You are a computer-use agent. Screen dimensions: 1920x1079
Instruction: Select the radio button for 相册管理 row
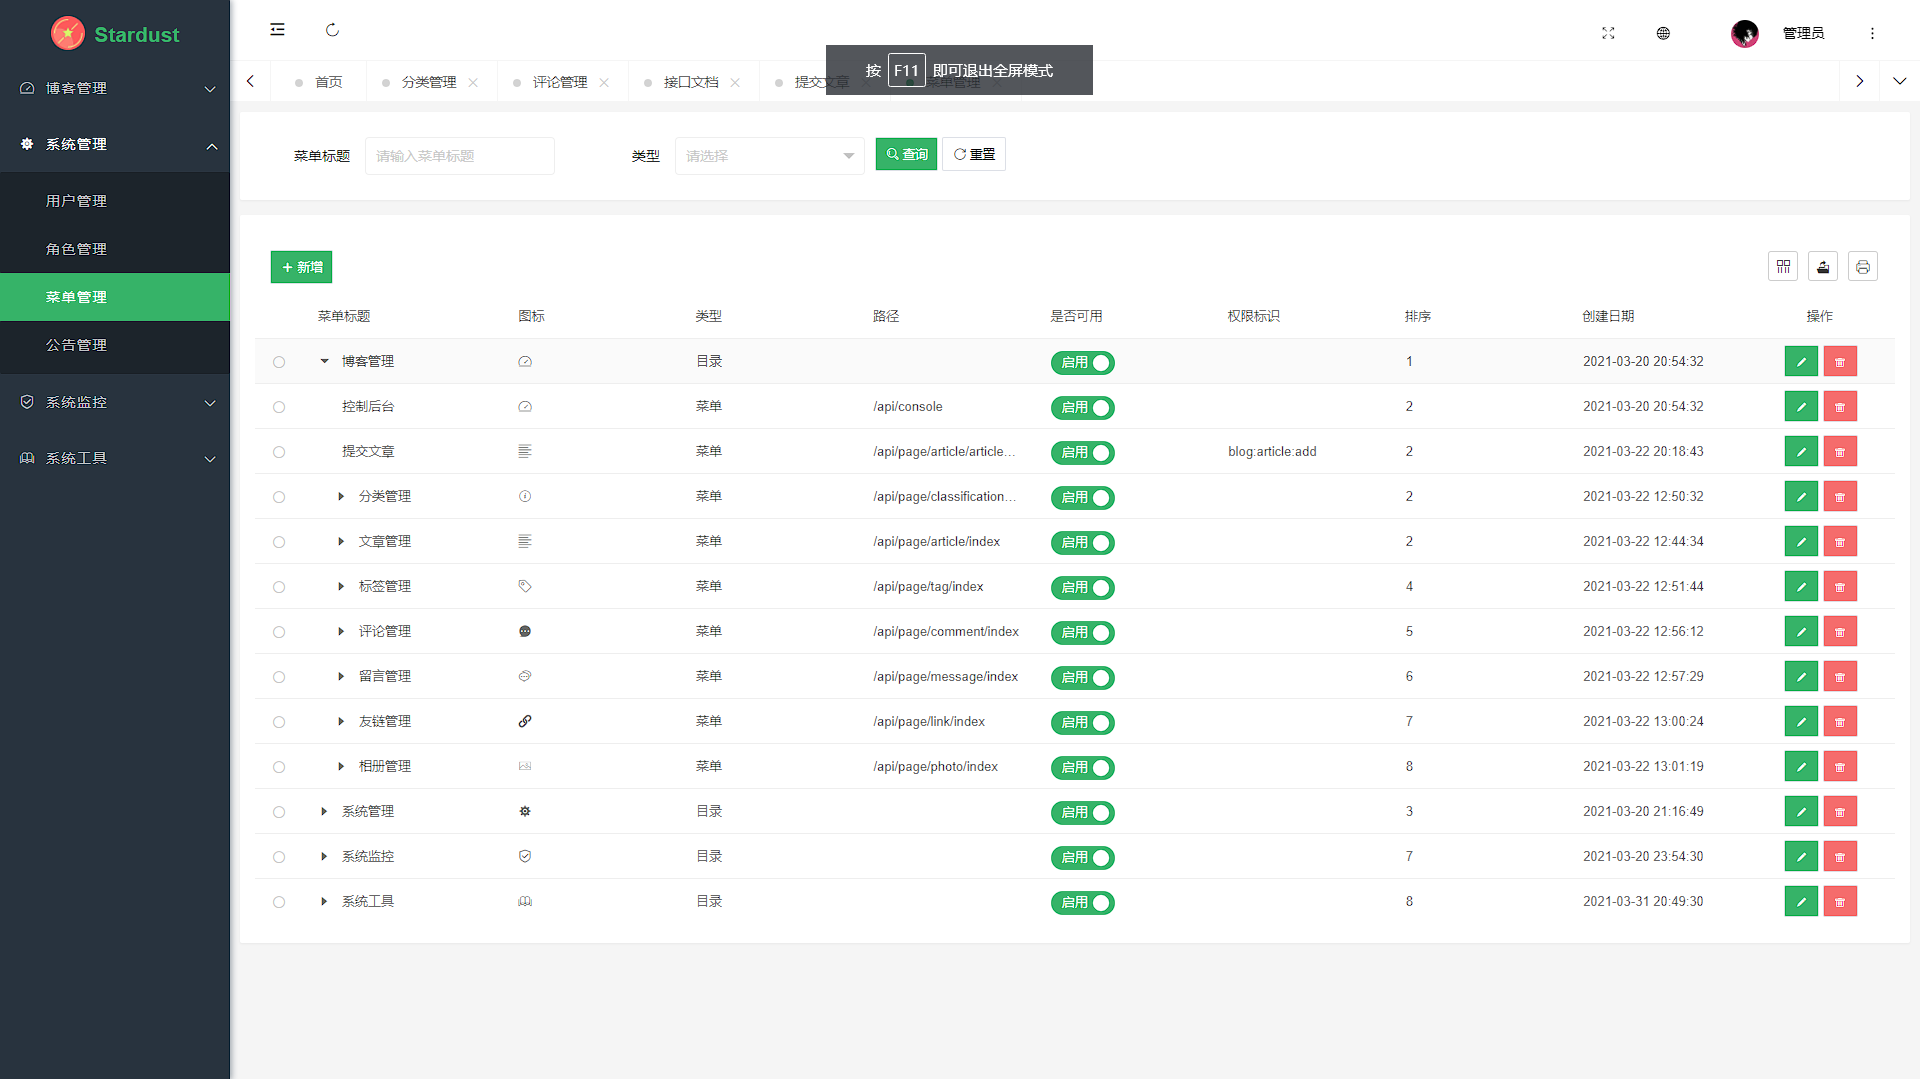pyautogui.click(x=279, y=767)
